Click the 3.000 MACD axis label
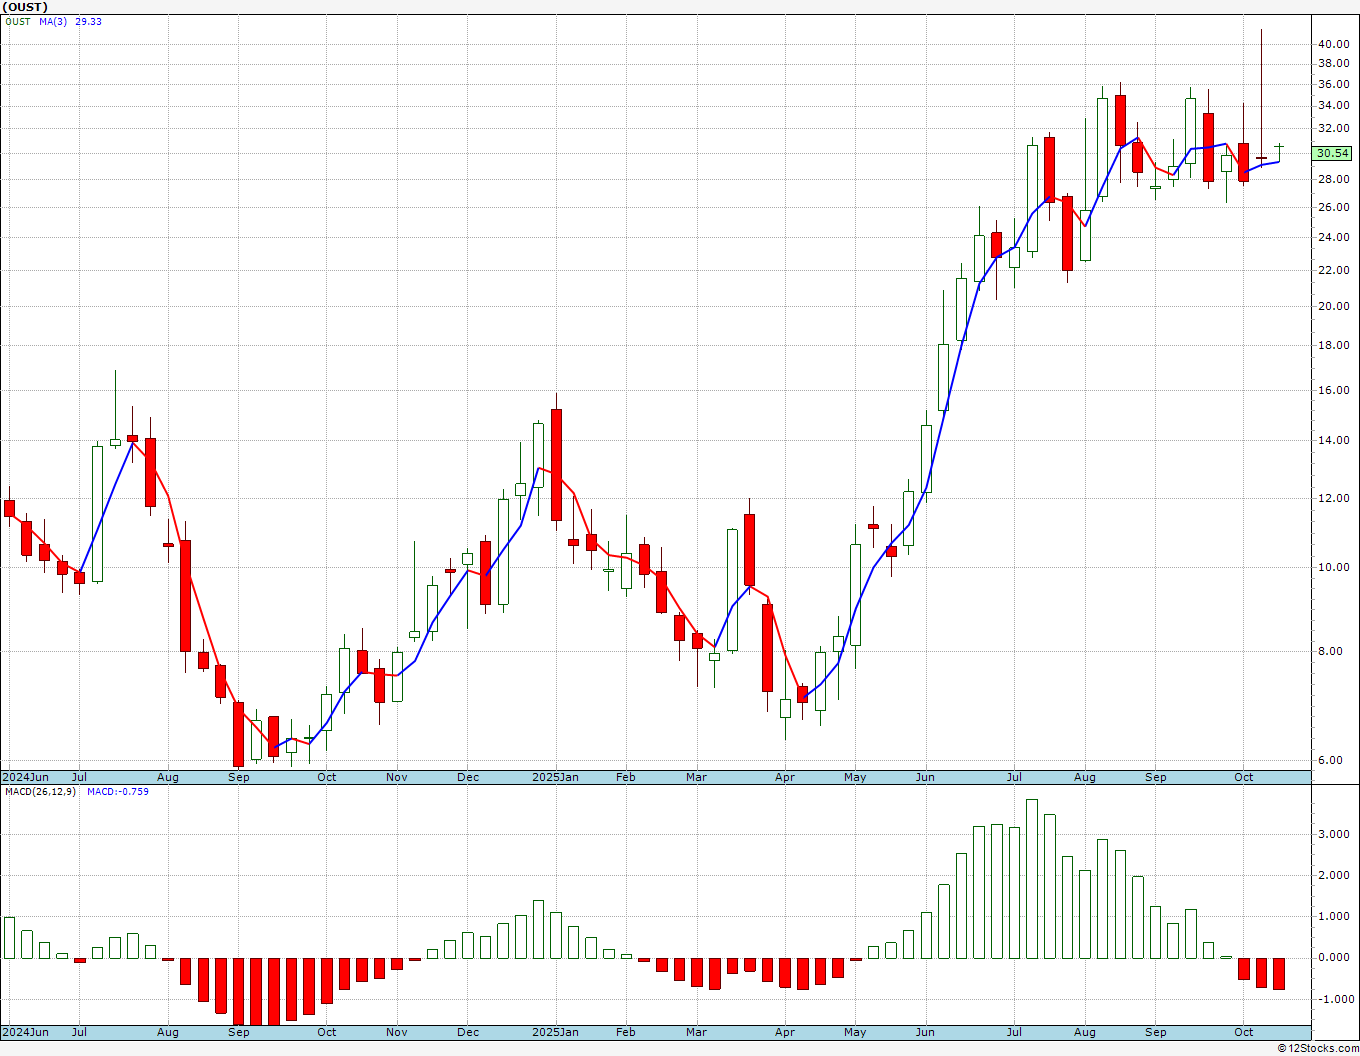This screenshot has width=1360, height=1056. [x=1336, y=834]
